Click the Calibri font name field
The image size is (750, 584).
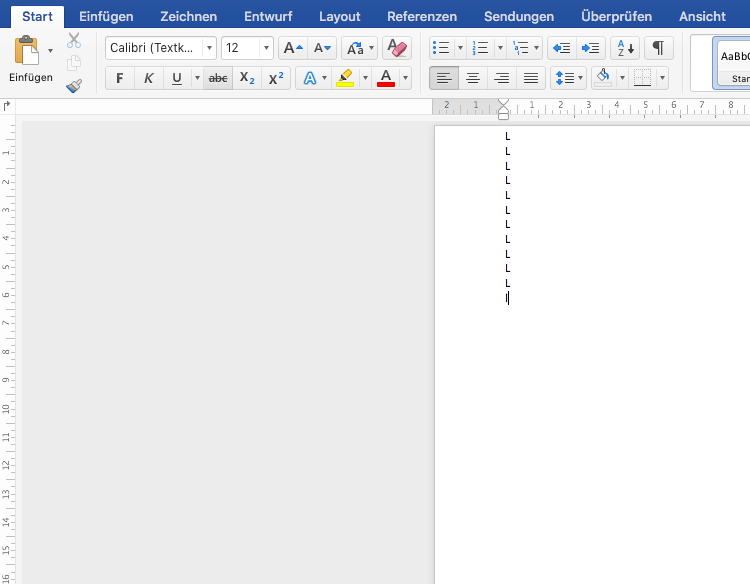pyautogui.click(x=154, y=48)
